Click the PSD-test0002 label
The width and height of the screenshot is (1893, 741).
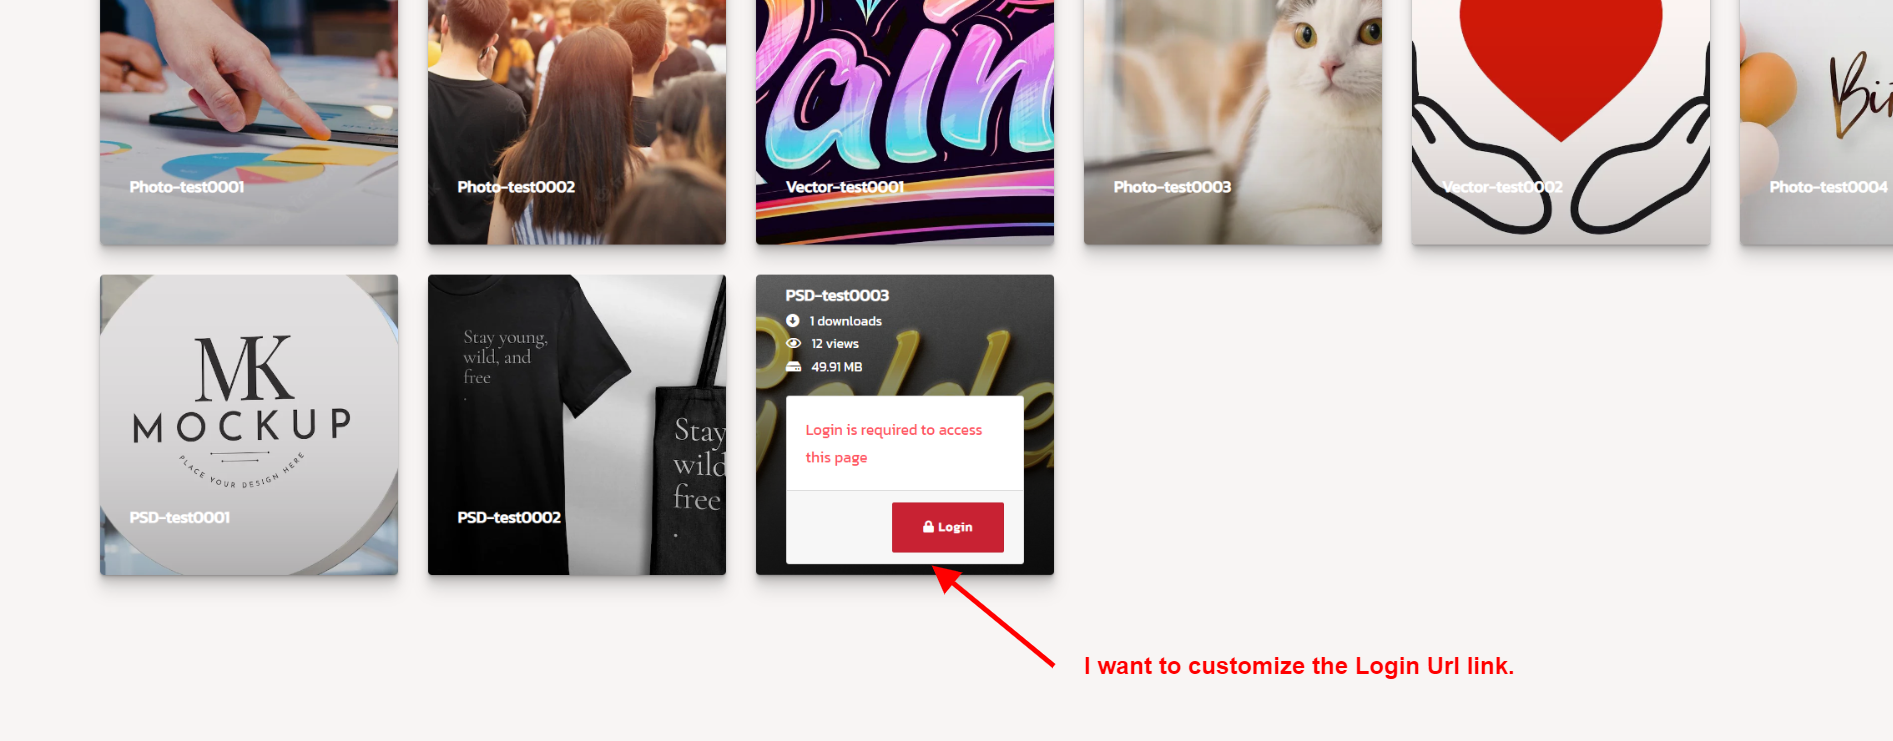509,517
